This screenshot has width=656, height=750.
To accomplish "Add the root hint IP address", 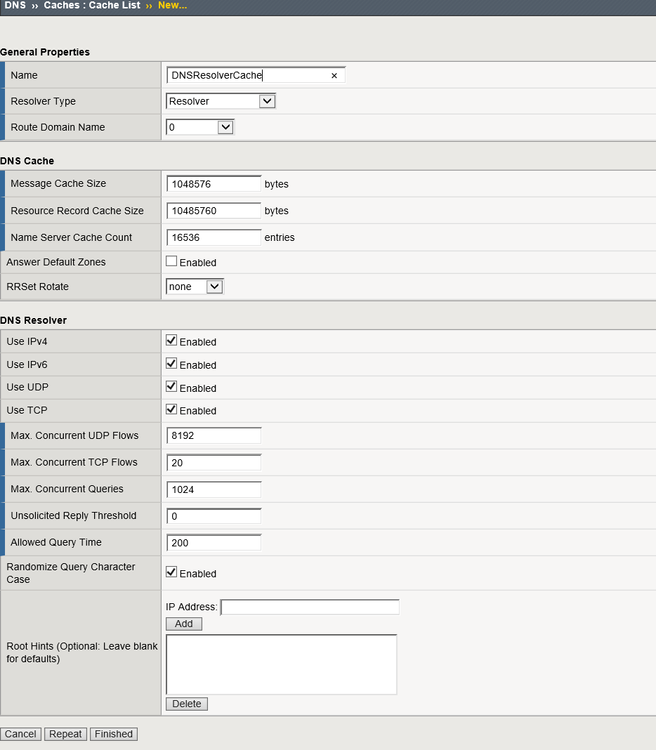I will tap(184, 624).
